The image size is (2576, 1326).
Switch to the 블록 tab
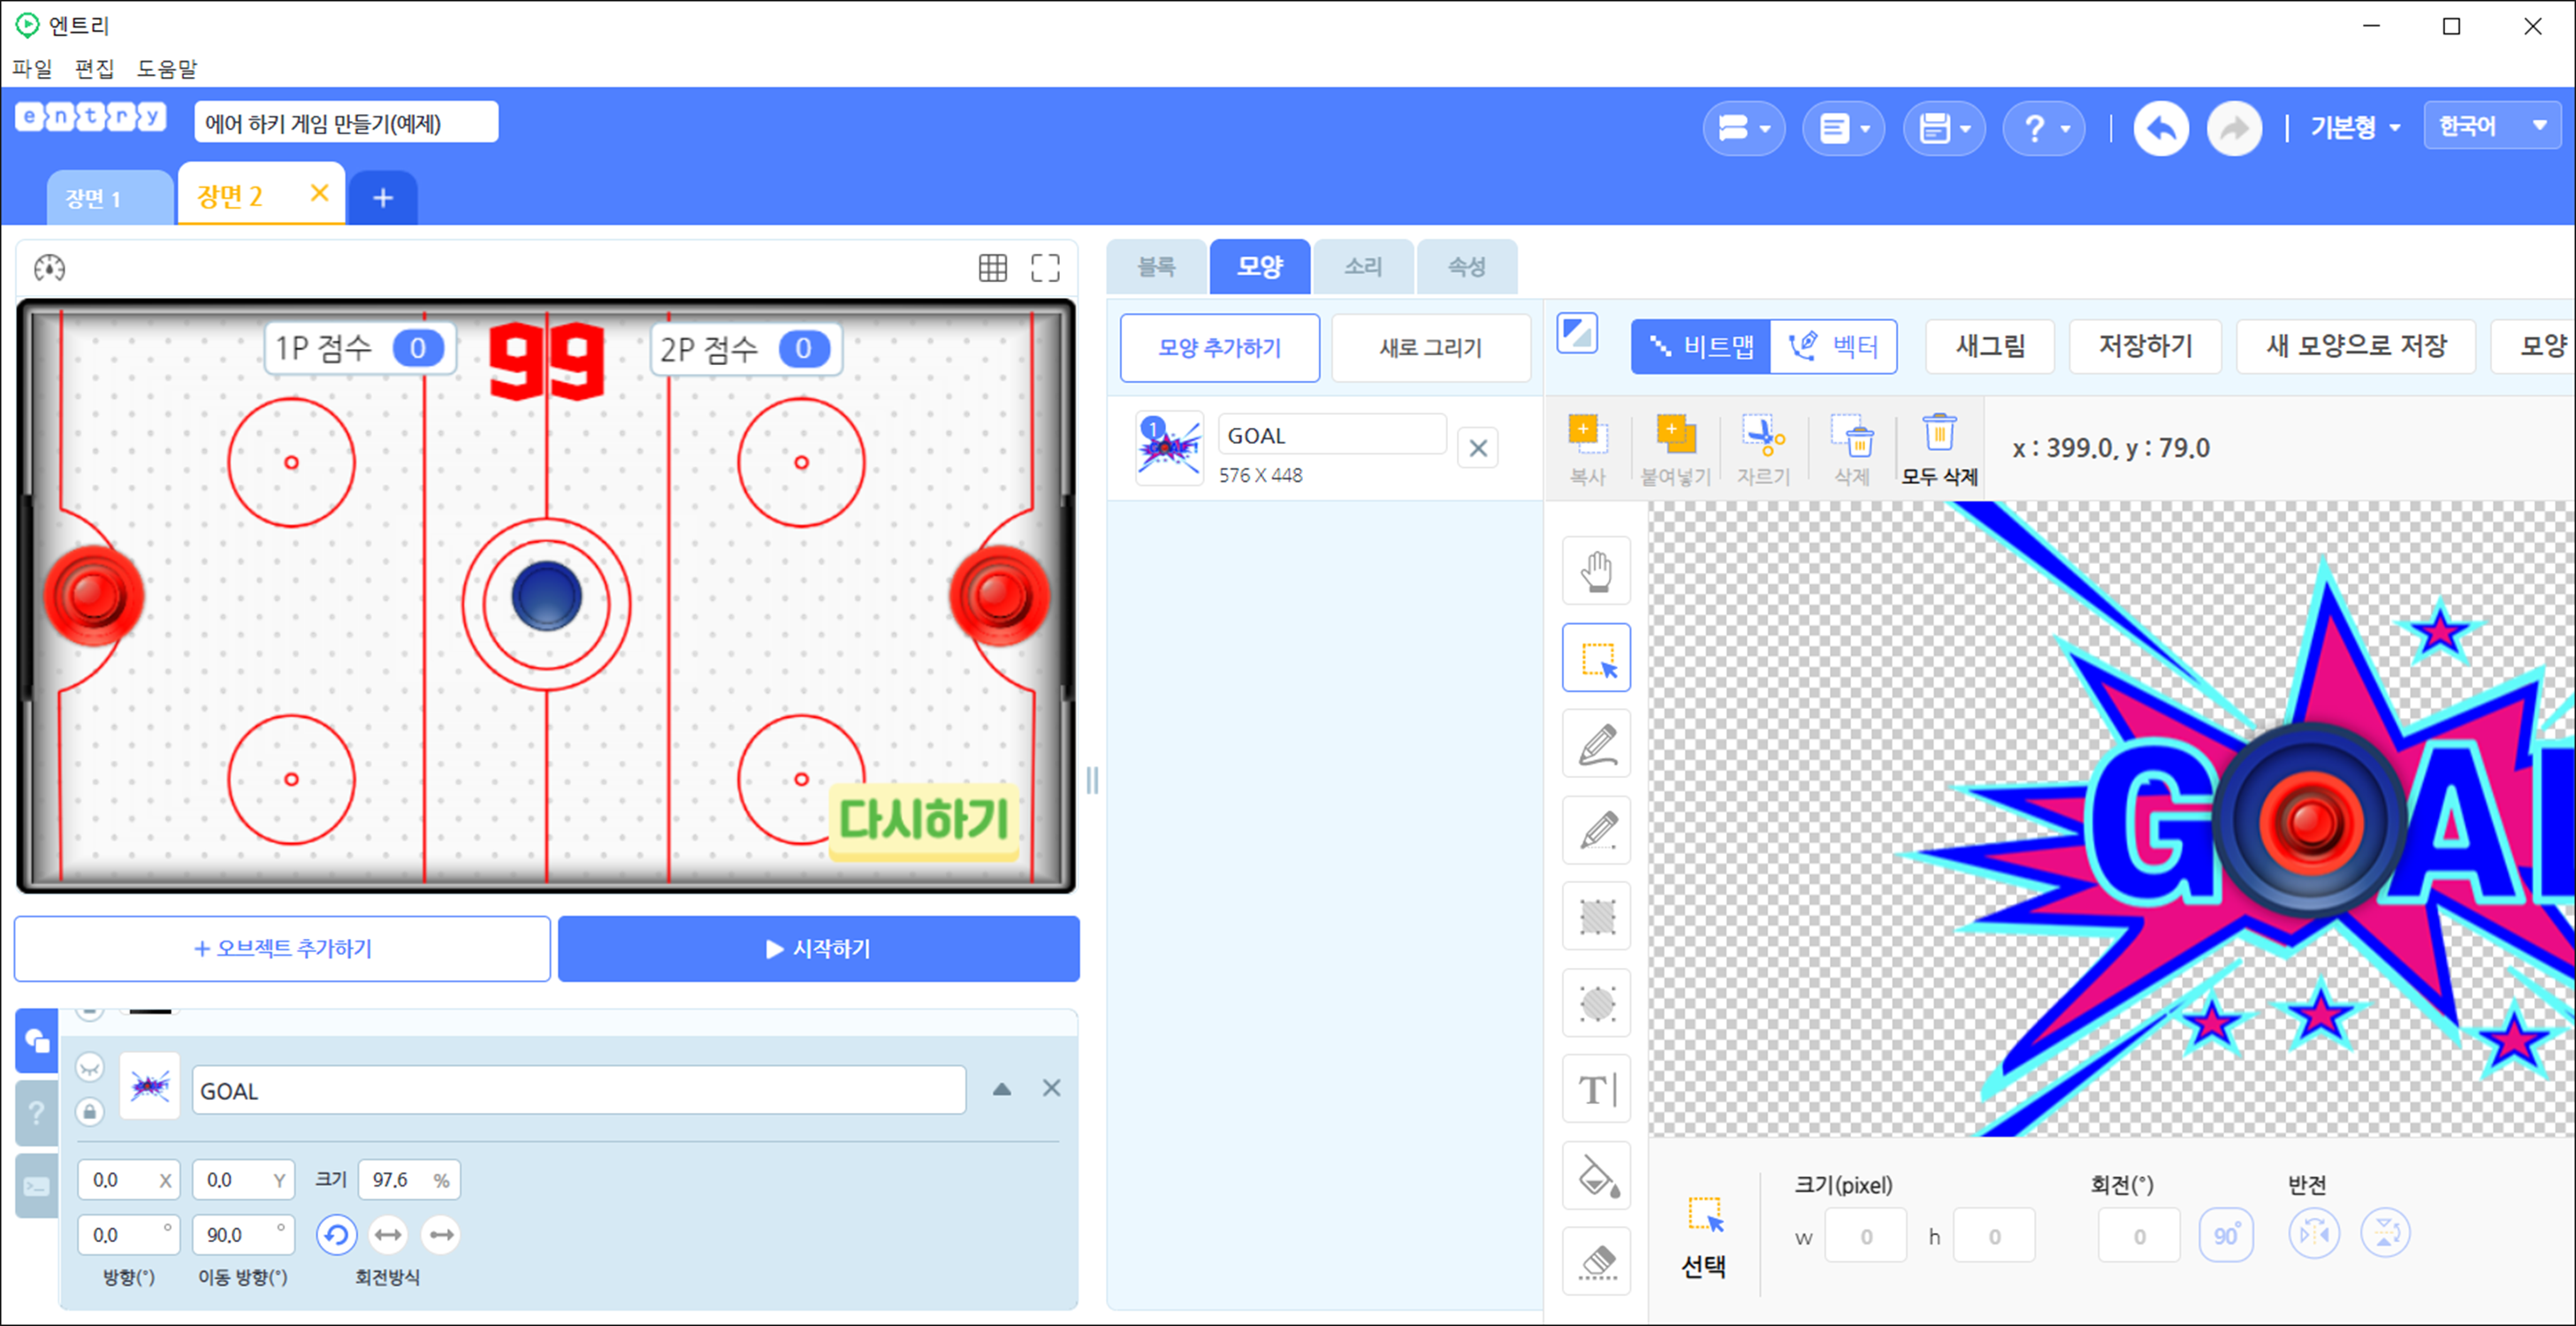[x=1156, y=267]
